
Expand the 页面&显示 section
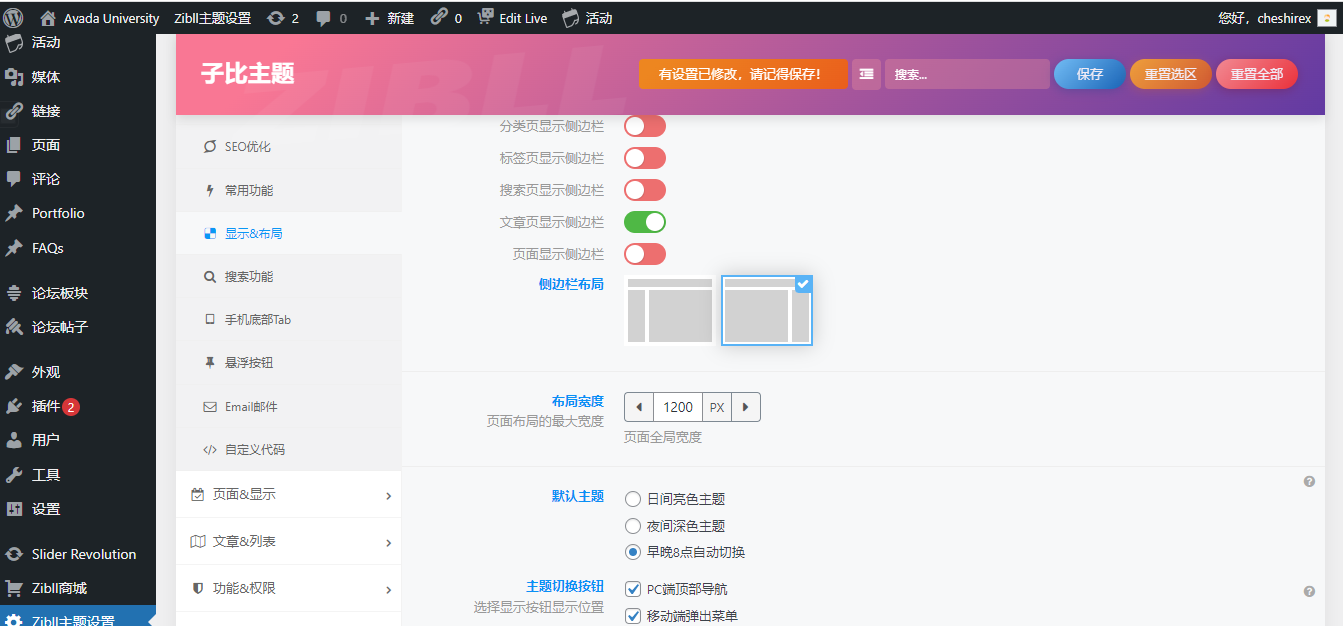(x=288, y=495)
